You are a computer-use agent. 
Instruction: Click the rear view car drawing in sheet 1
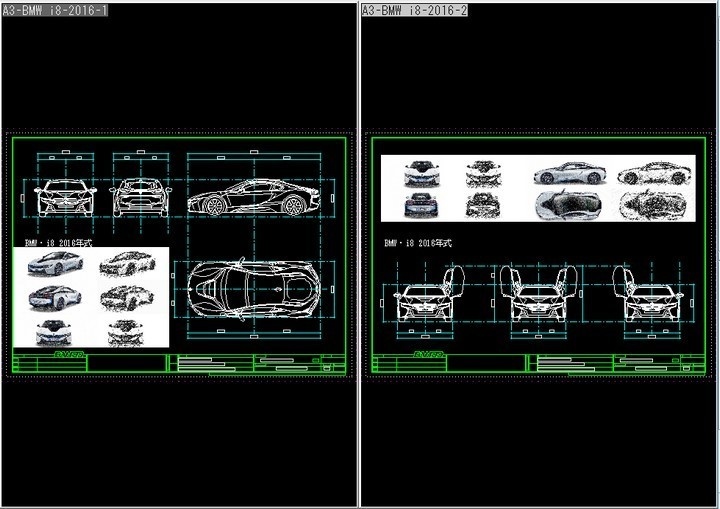pyautogui.click(x=141, y=198)
